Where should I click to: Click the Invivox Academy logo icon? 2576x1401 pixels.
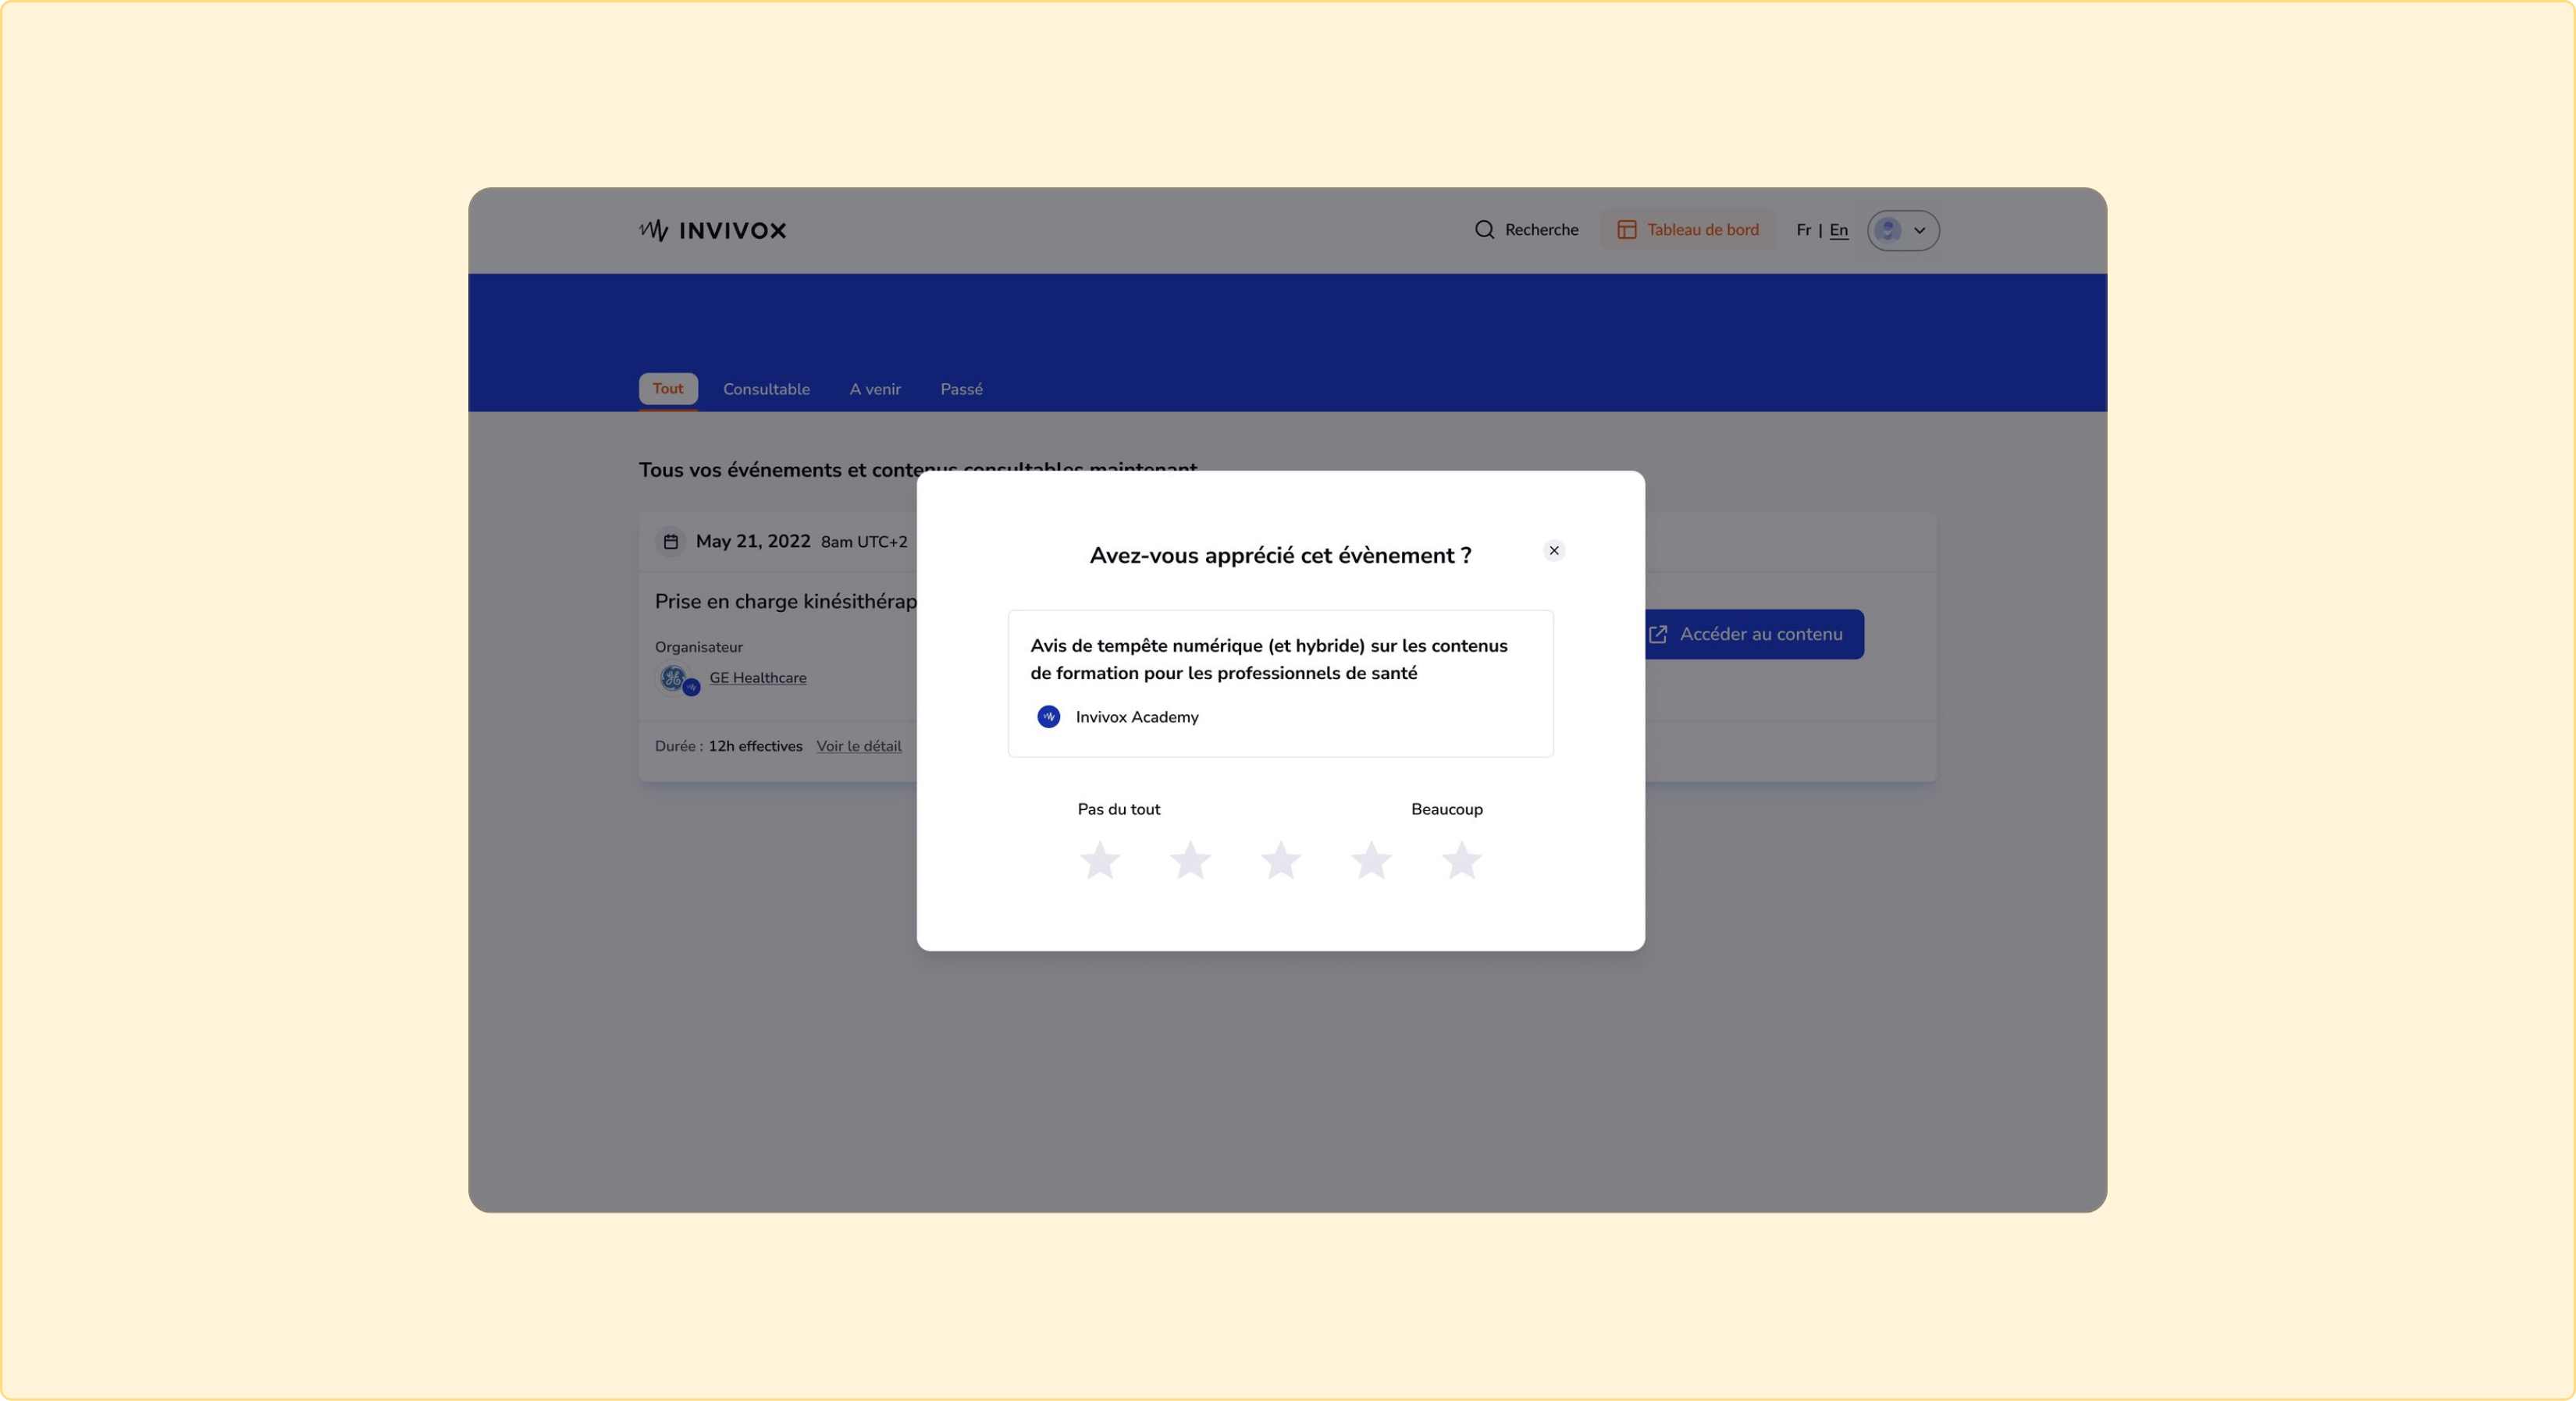[1048, 717]
